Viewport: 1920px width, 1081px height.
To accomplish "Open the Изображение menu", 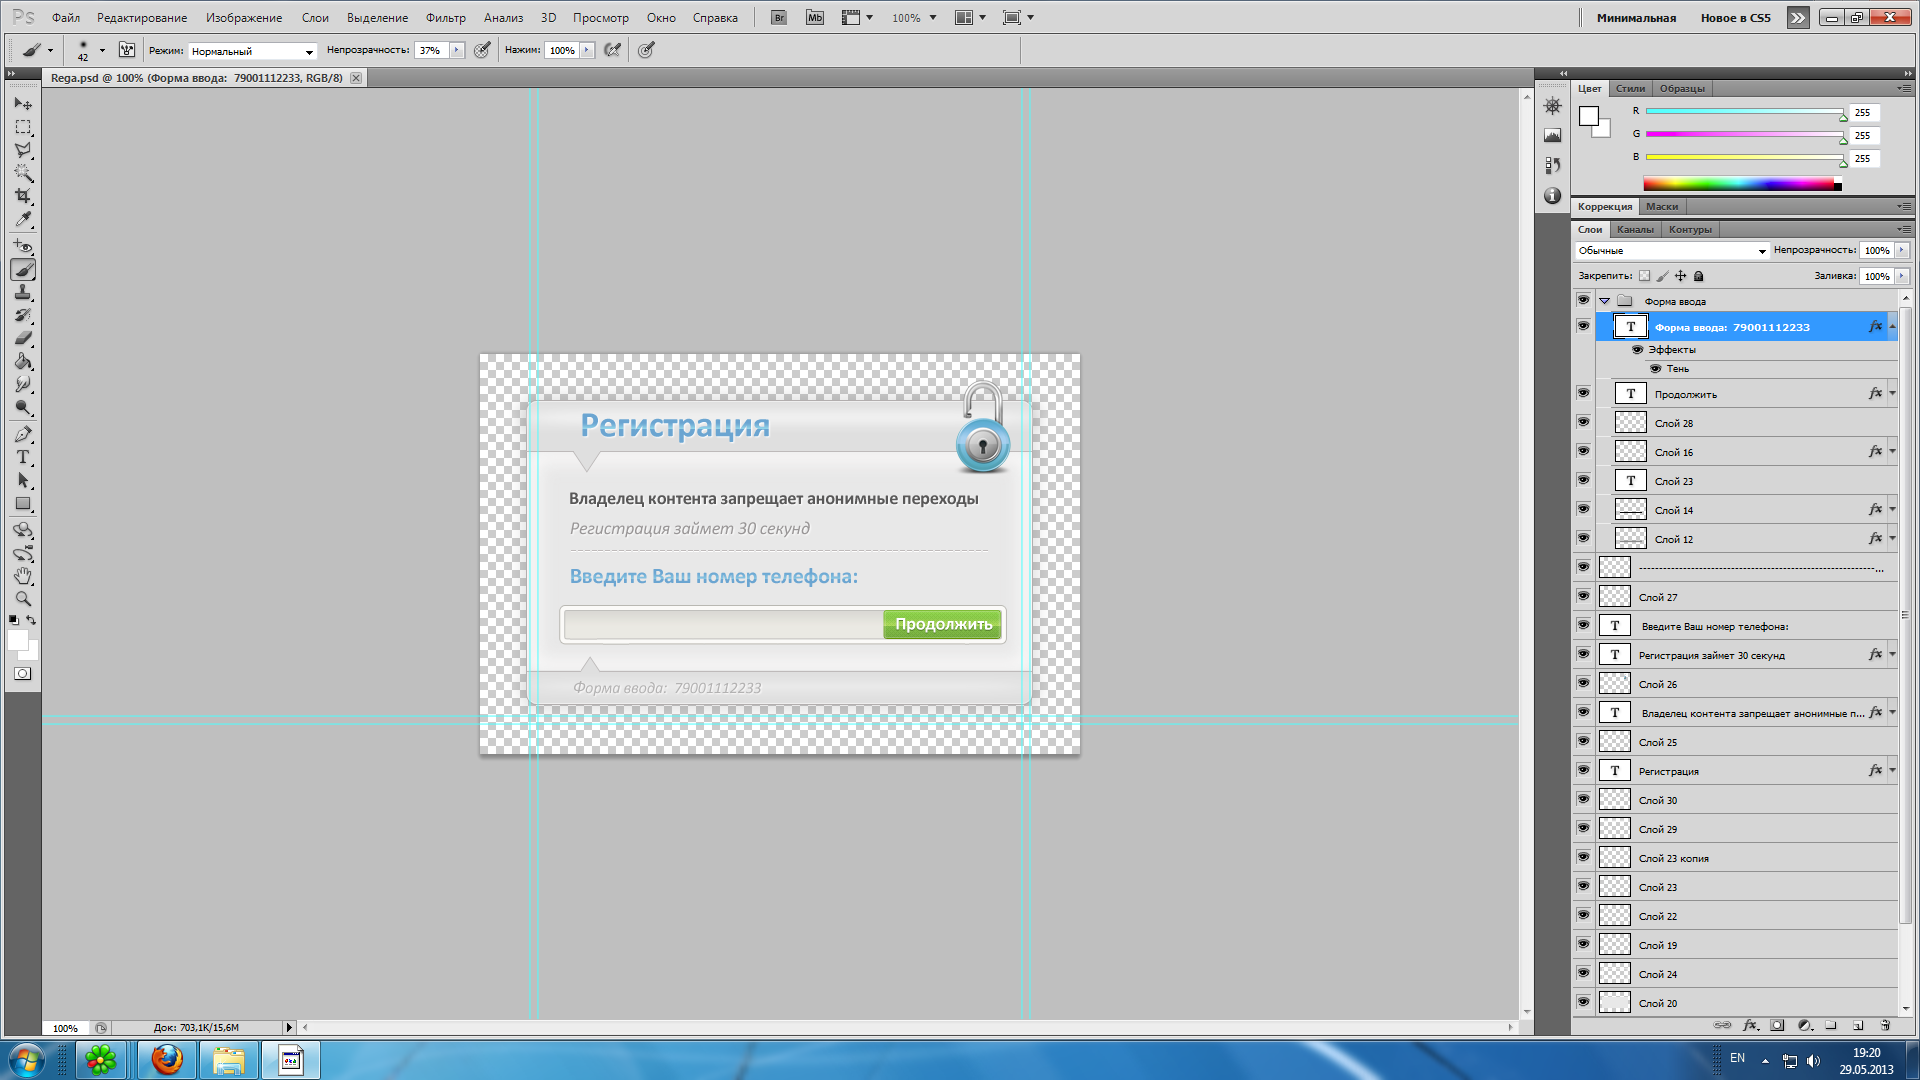I will [x=244, y=18].
